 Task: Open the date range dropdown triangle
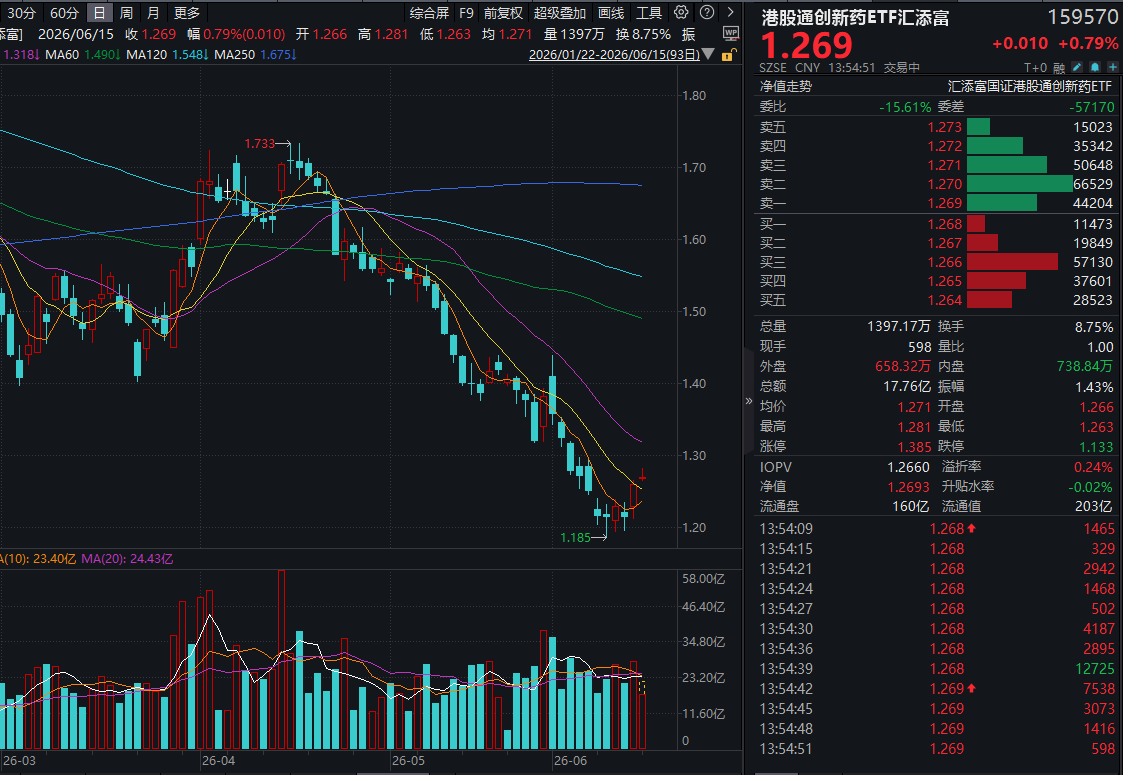click(708, 54)
